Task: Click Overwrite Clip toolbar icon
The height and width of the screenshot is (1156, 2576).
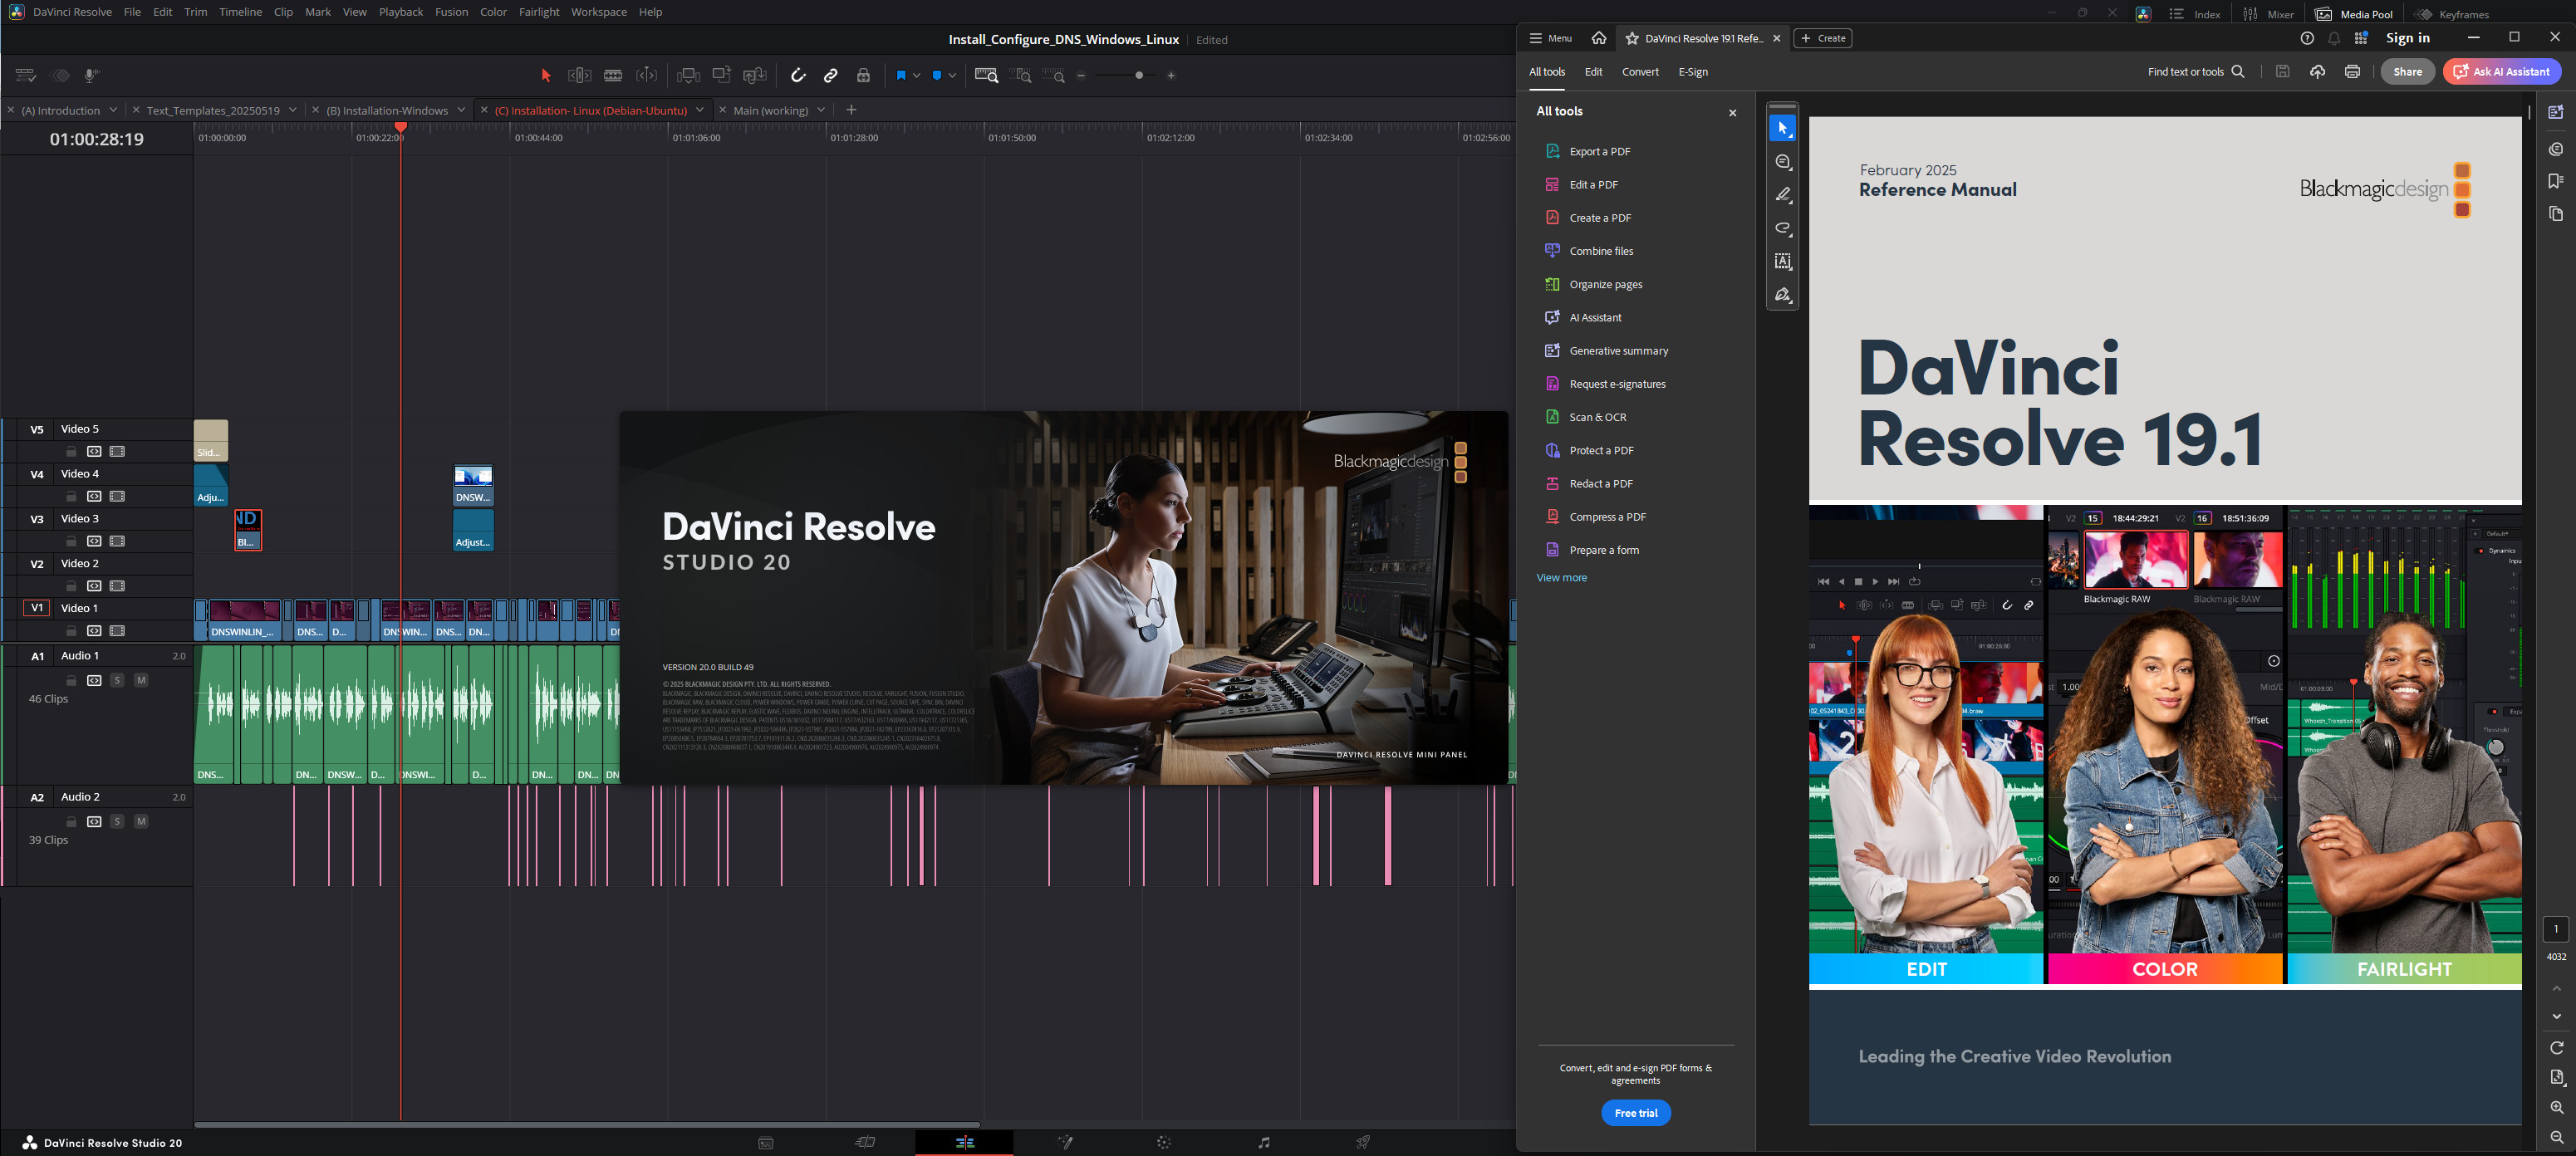Action: 722,75
